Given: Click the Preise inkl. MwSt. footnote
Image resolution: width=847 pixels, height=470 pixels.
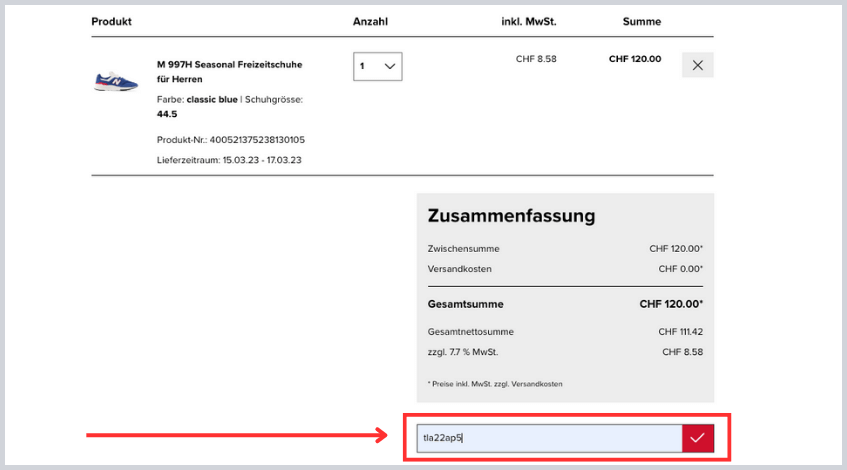Looking at the screenshot, I should click(494, 384).
